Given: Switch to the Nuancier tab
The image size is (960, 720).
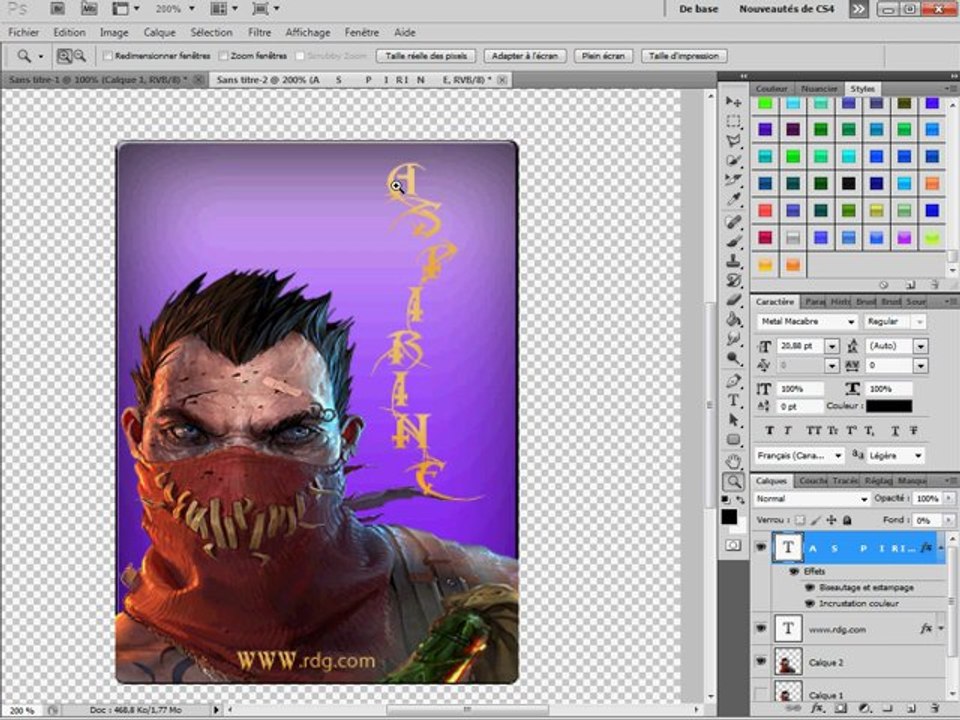Looking at the screenshot, I should [819, 89].
